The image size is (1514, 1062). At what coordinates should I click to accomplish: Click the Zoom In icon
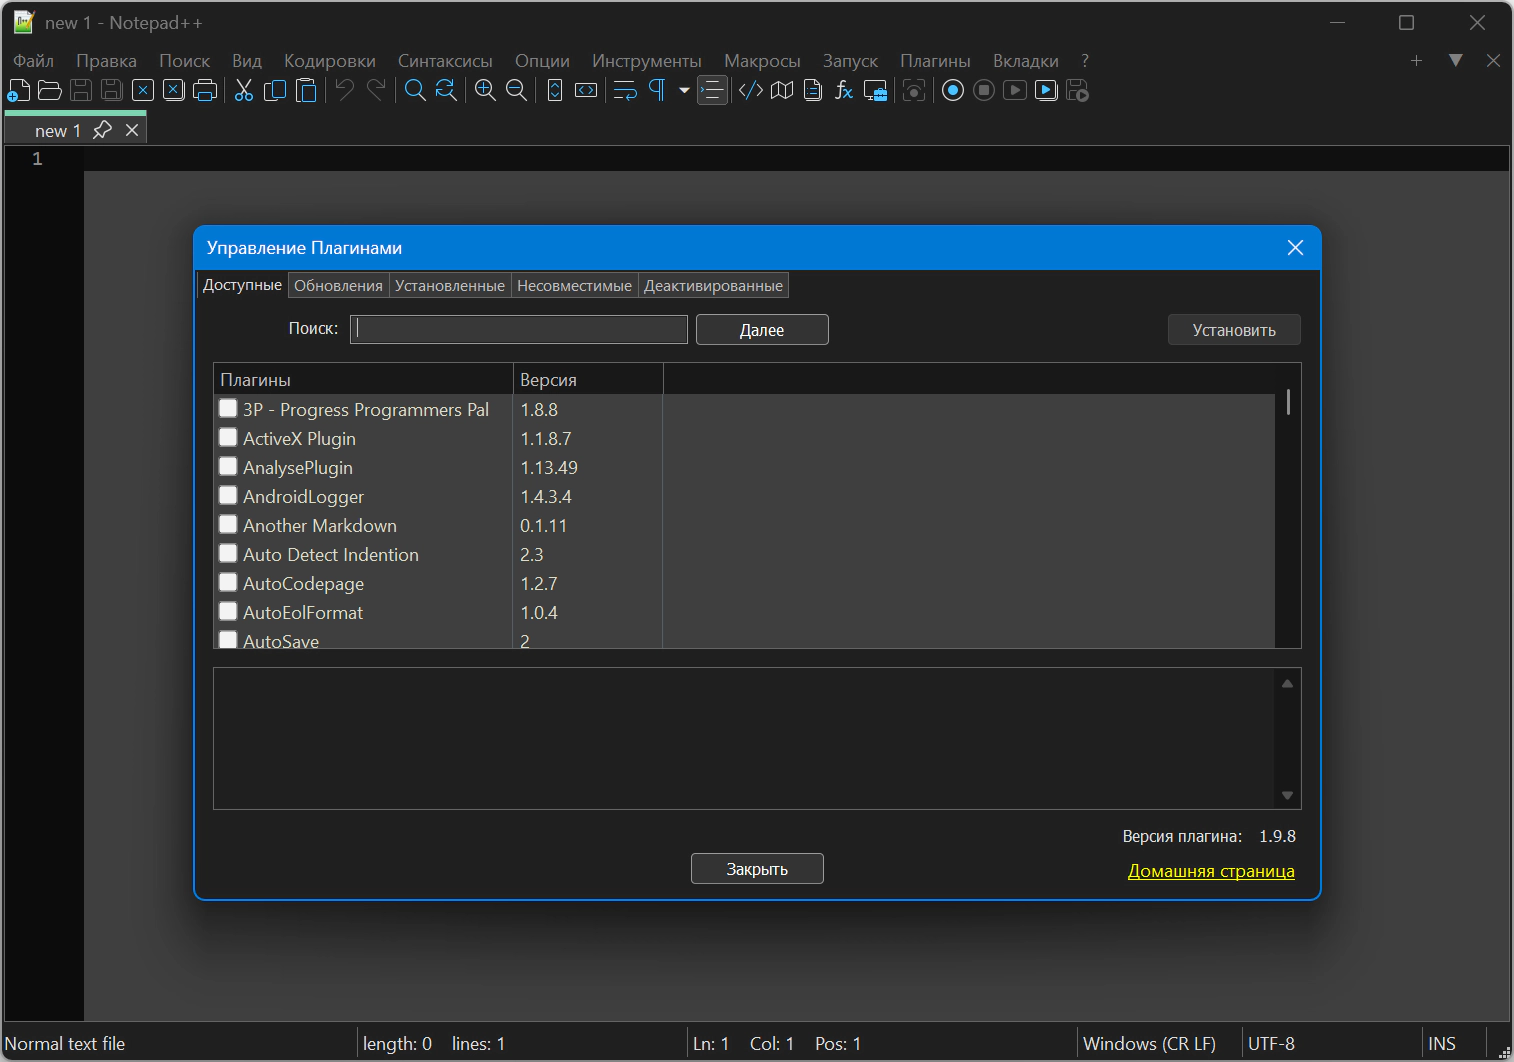[x=485, y=91]
